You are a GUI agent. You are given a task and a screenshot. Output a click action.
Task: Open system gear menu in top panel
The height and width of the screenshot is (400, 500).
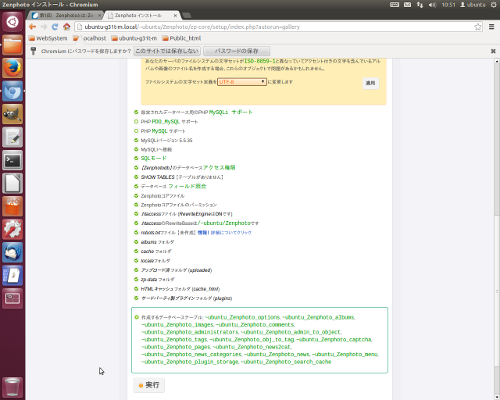pyautogui.click(x=493, y=5)
